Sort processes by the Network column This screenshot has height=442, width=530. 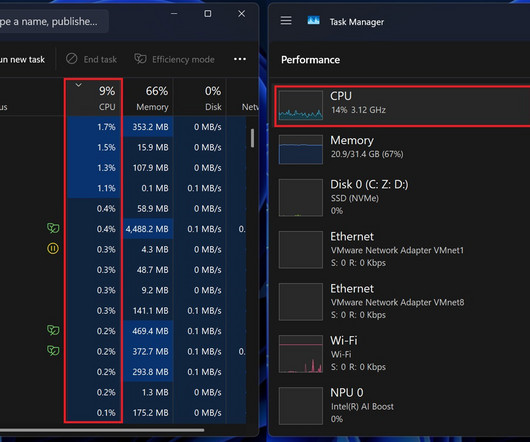click(x=243, y=97)
